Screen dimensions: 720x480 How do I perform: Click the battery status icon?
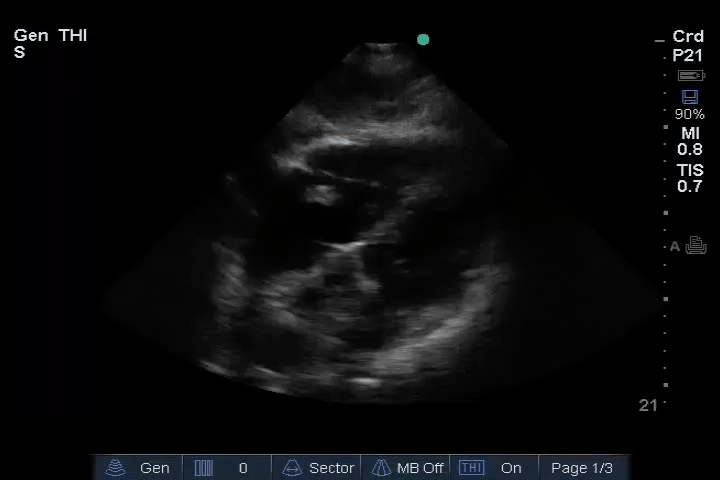click(690, 76)
